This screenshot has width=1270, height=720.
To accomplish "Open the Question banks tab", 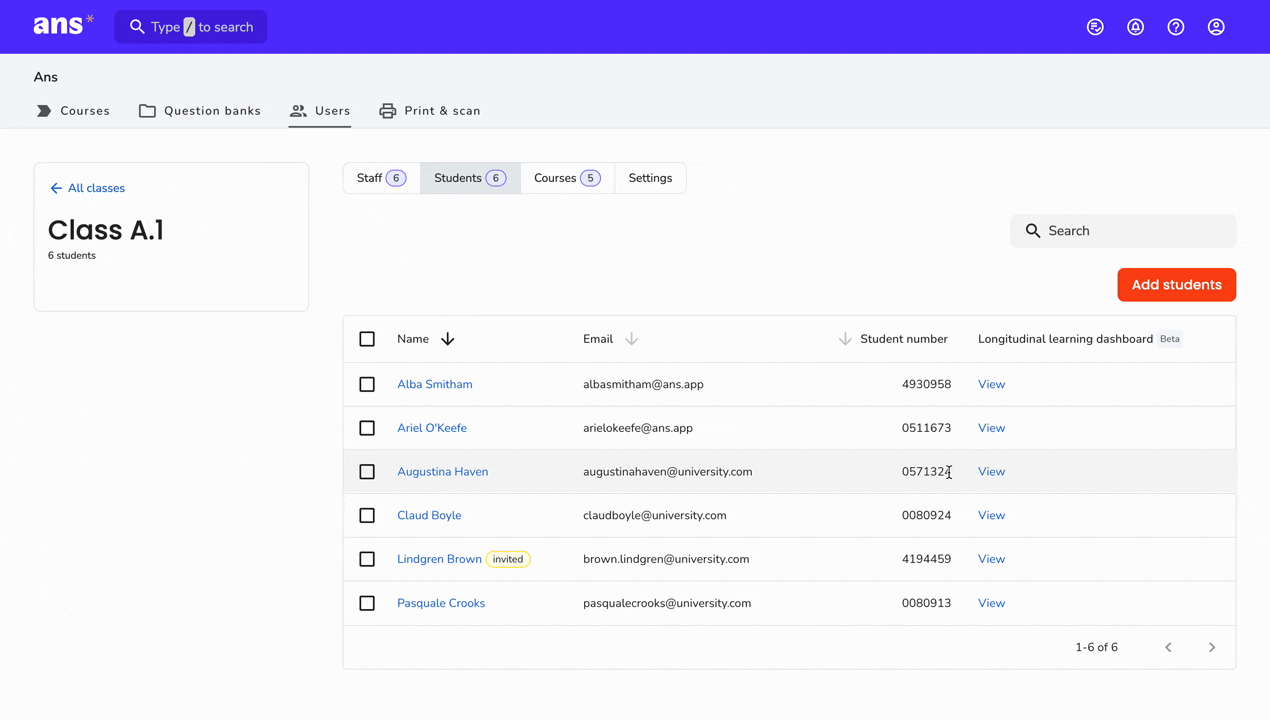I will (200, 111).
